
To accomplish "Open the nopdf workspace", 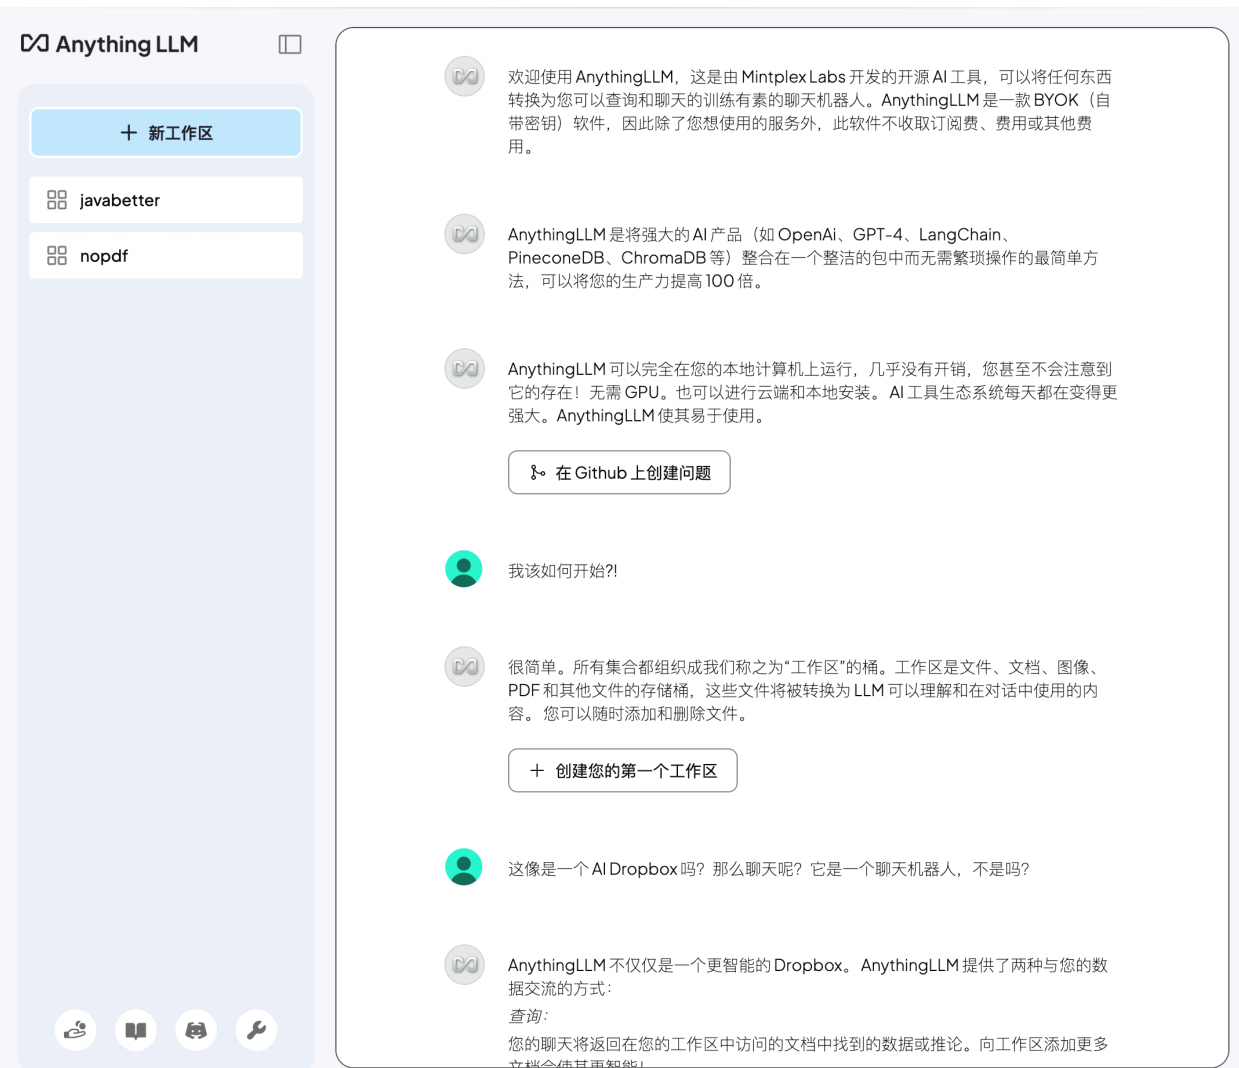I will (166, 256).
